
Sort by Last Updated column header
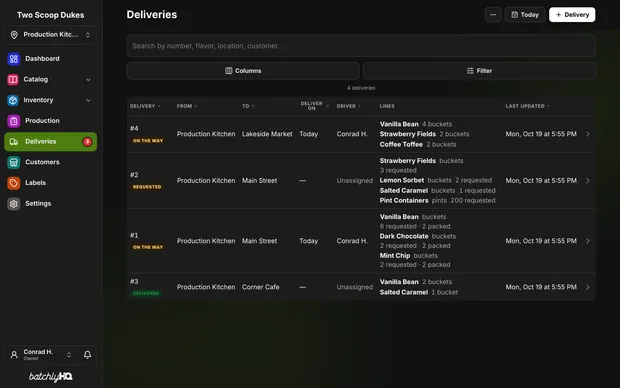tap(527, 106)
